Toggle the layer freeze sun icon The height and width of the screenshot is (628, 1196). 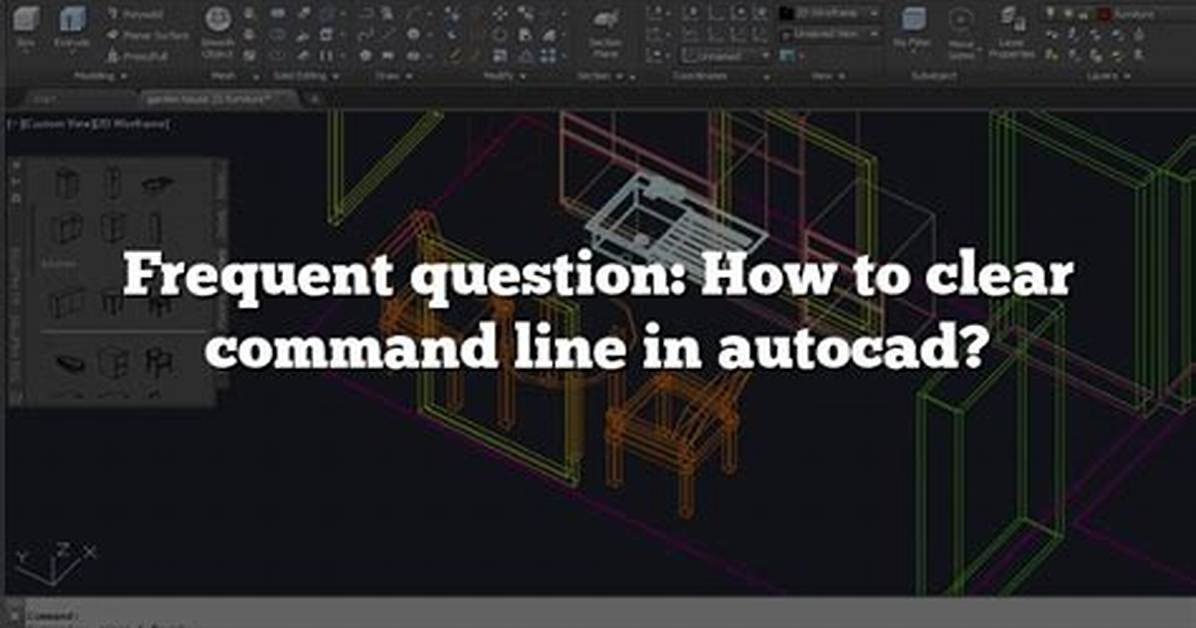1069,14
